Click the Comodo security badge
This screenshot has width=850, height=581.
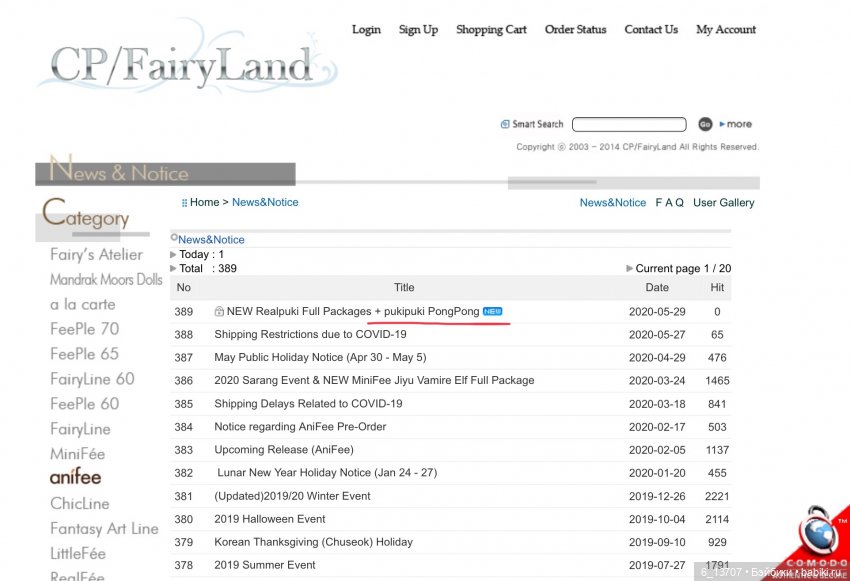coord(817,541)
